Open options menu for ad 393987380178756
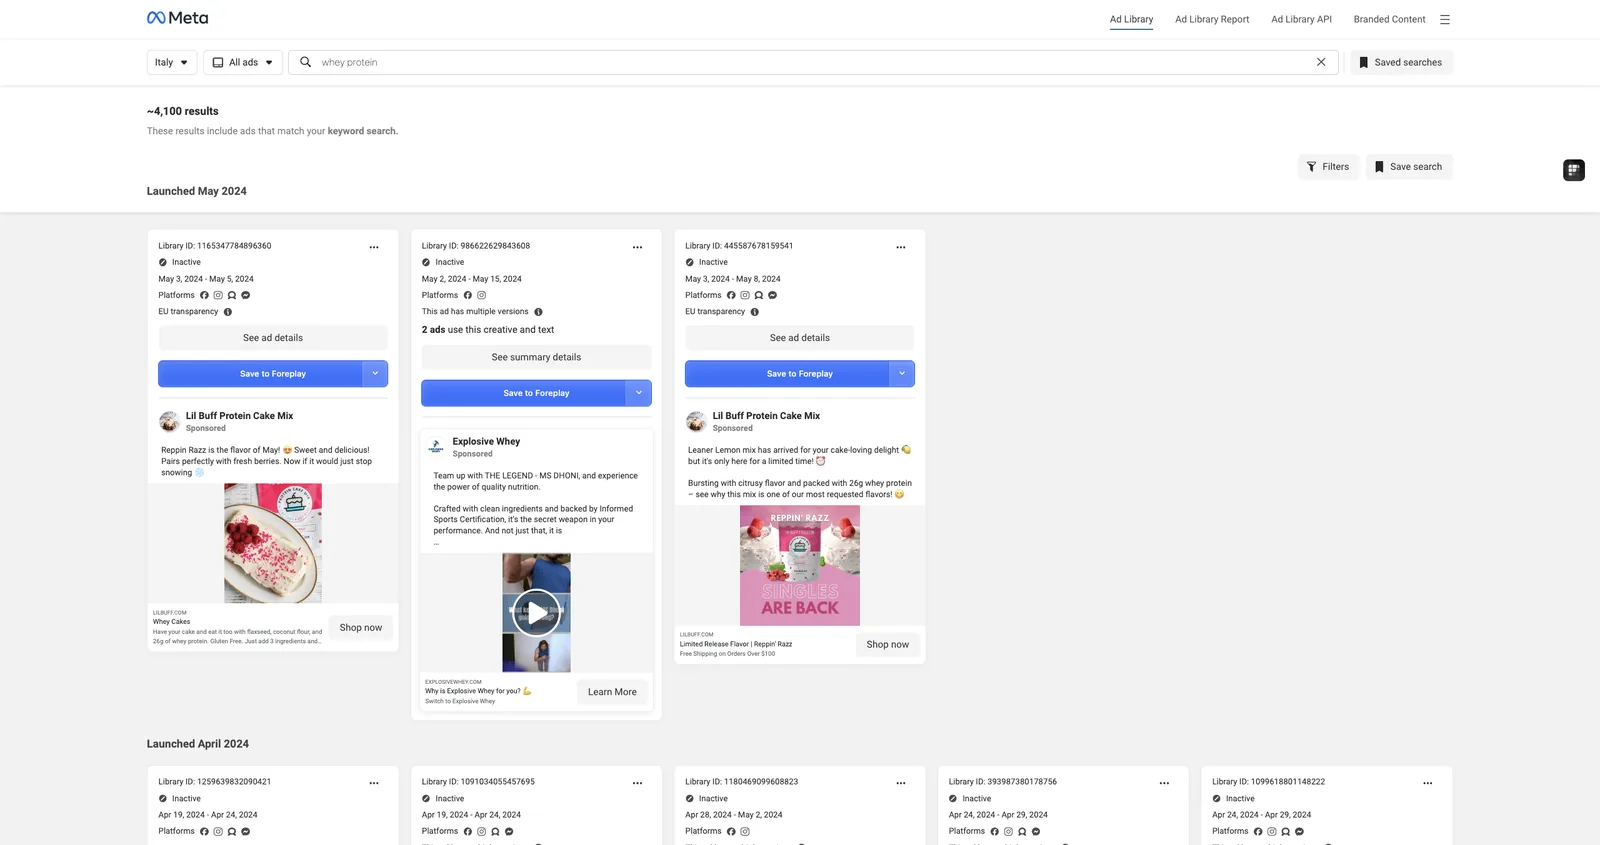 [1164, 783]
